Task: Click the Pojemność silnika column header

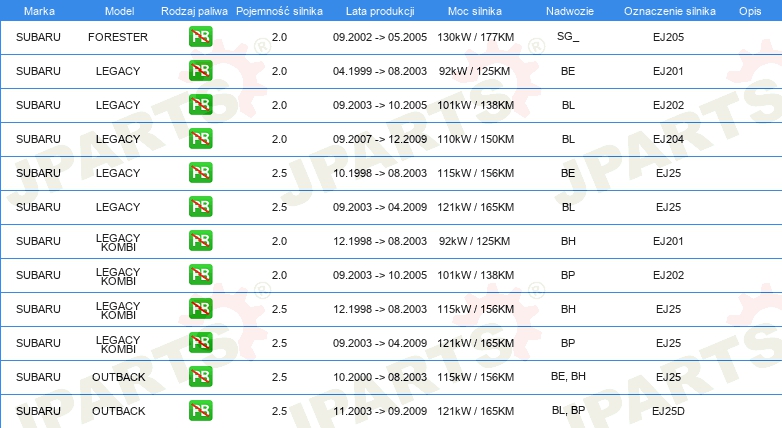Action: [279, 11]
